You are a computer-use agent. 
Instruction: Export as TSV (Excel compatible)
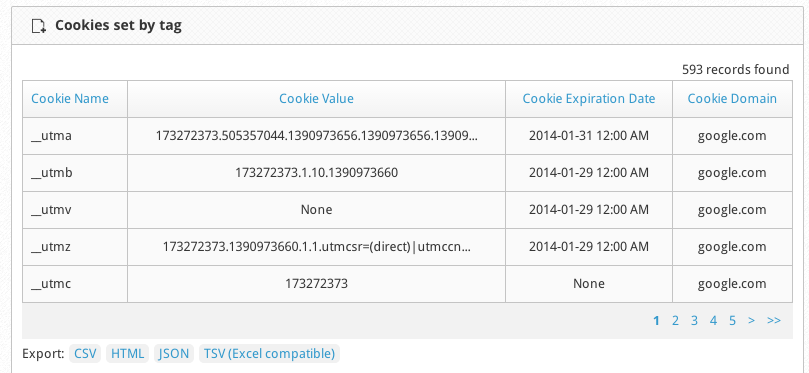pos(269,353)
